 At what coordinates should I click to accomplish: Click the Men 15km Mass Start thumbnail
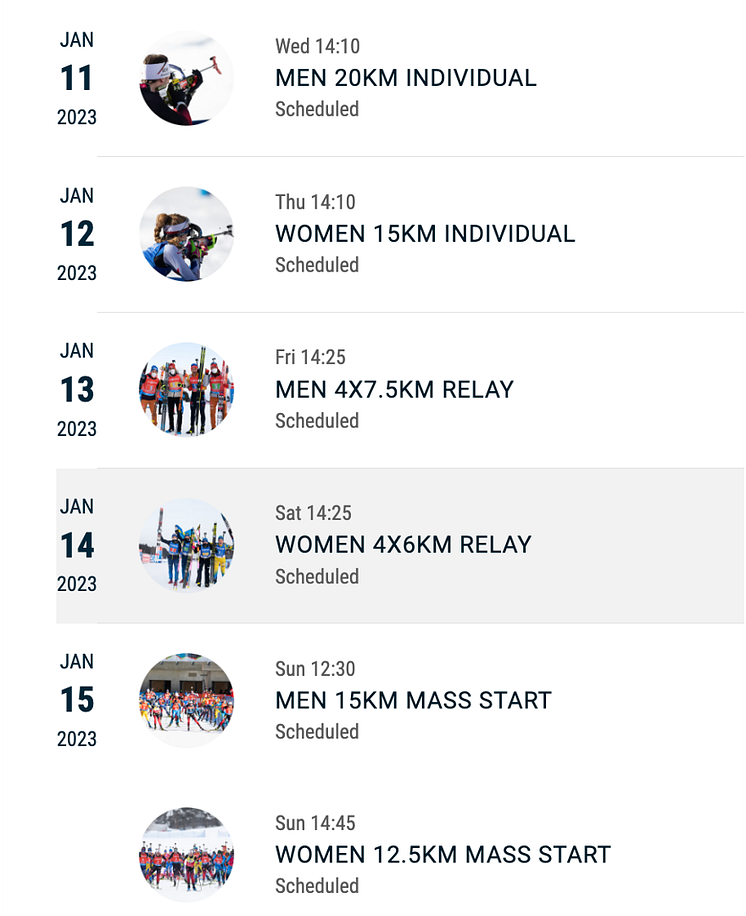[186, 700]
